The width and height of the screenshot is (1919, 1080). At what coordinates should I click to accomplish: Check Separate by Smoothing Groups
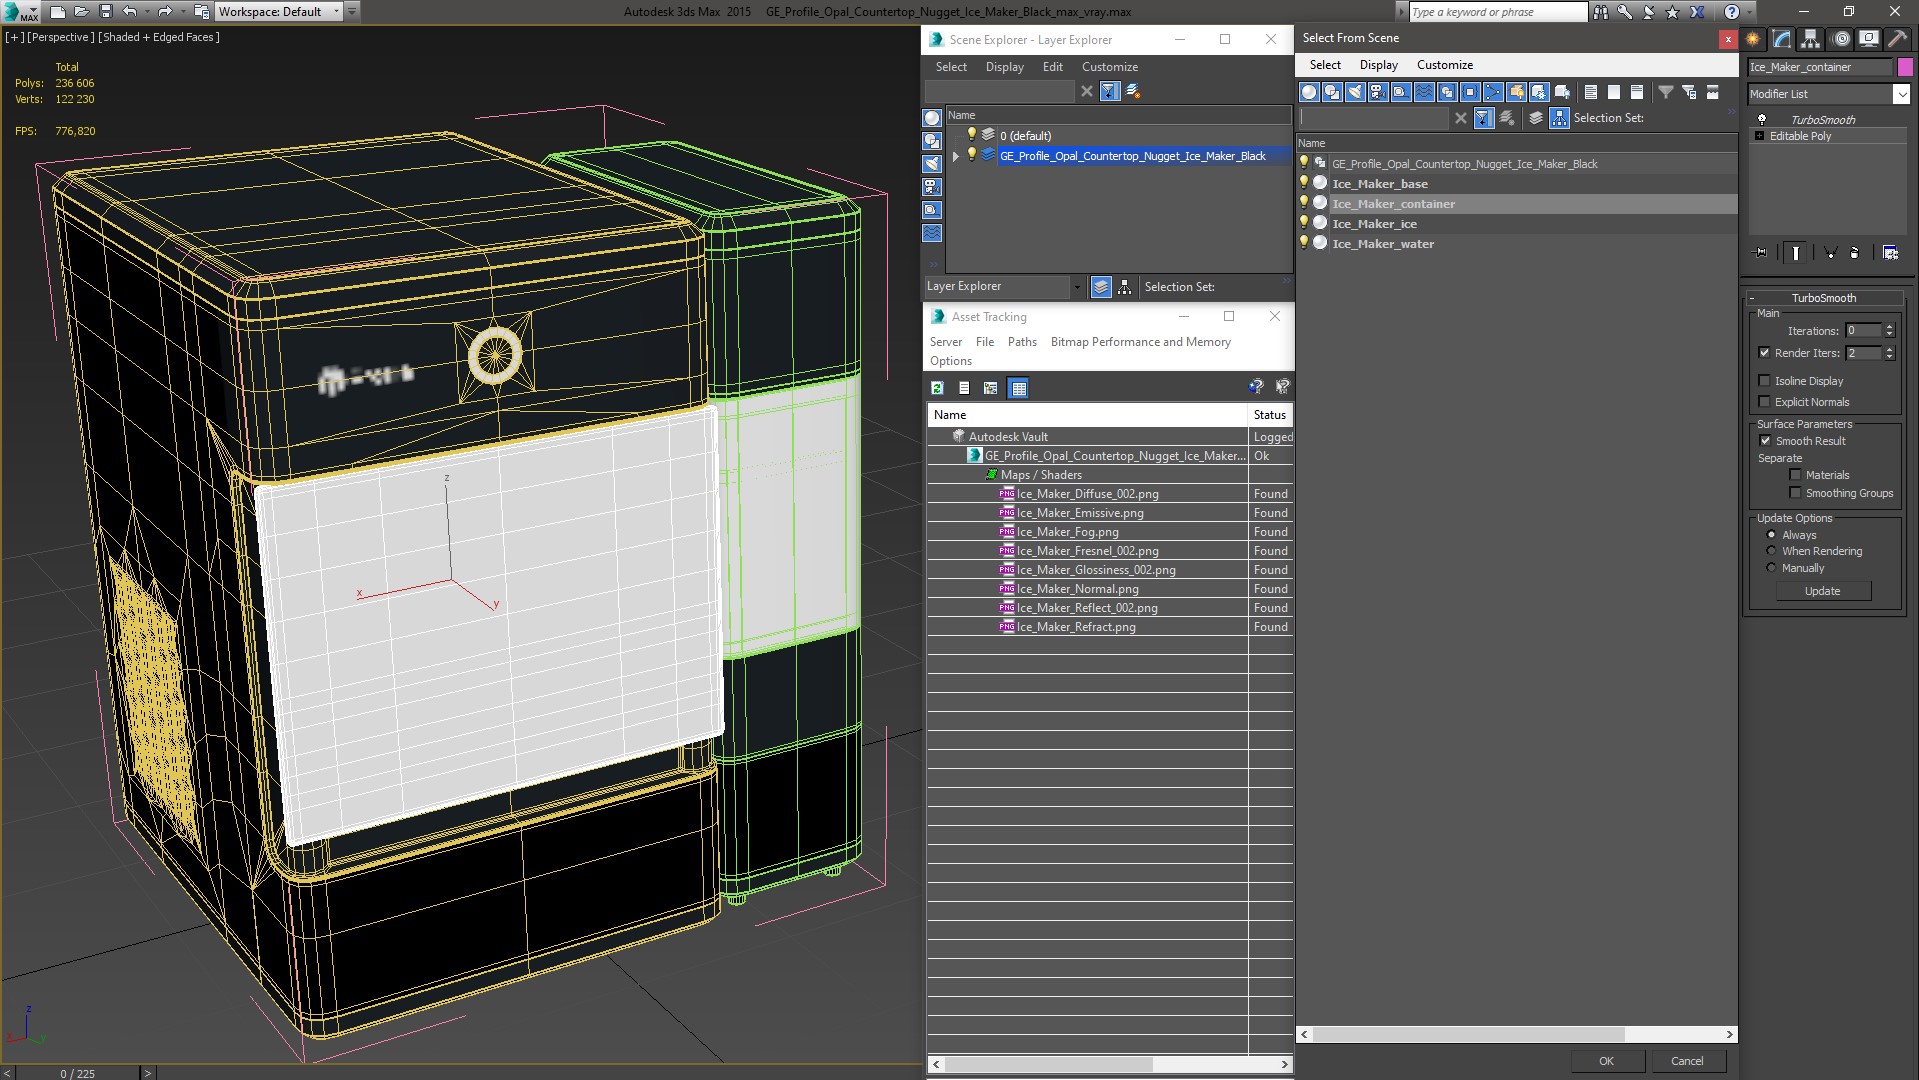pos(1795,493)
